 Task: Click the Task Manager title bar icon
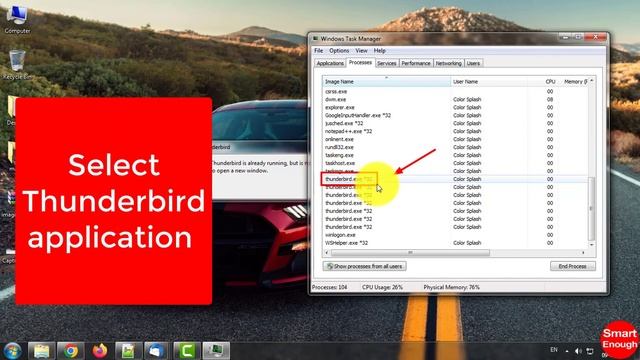[315, 39]
